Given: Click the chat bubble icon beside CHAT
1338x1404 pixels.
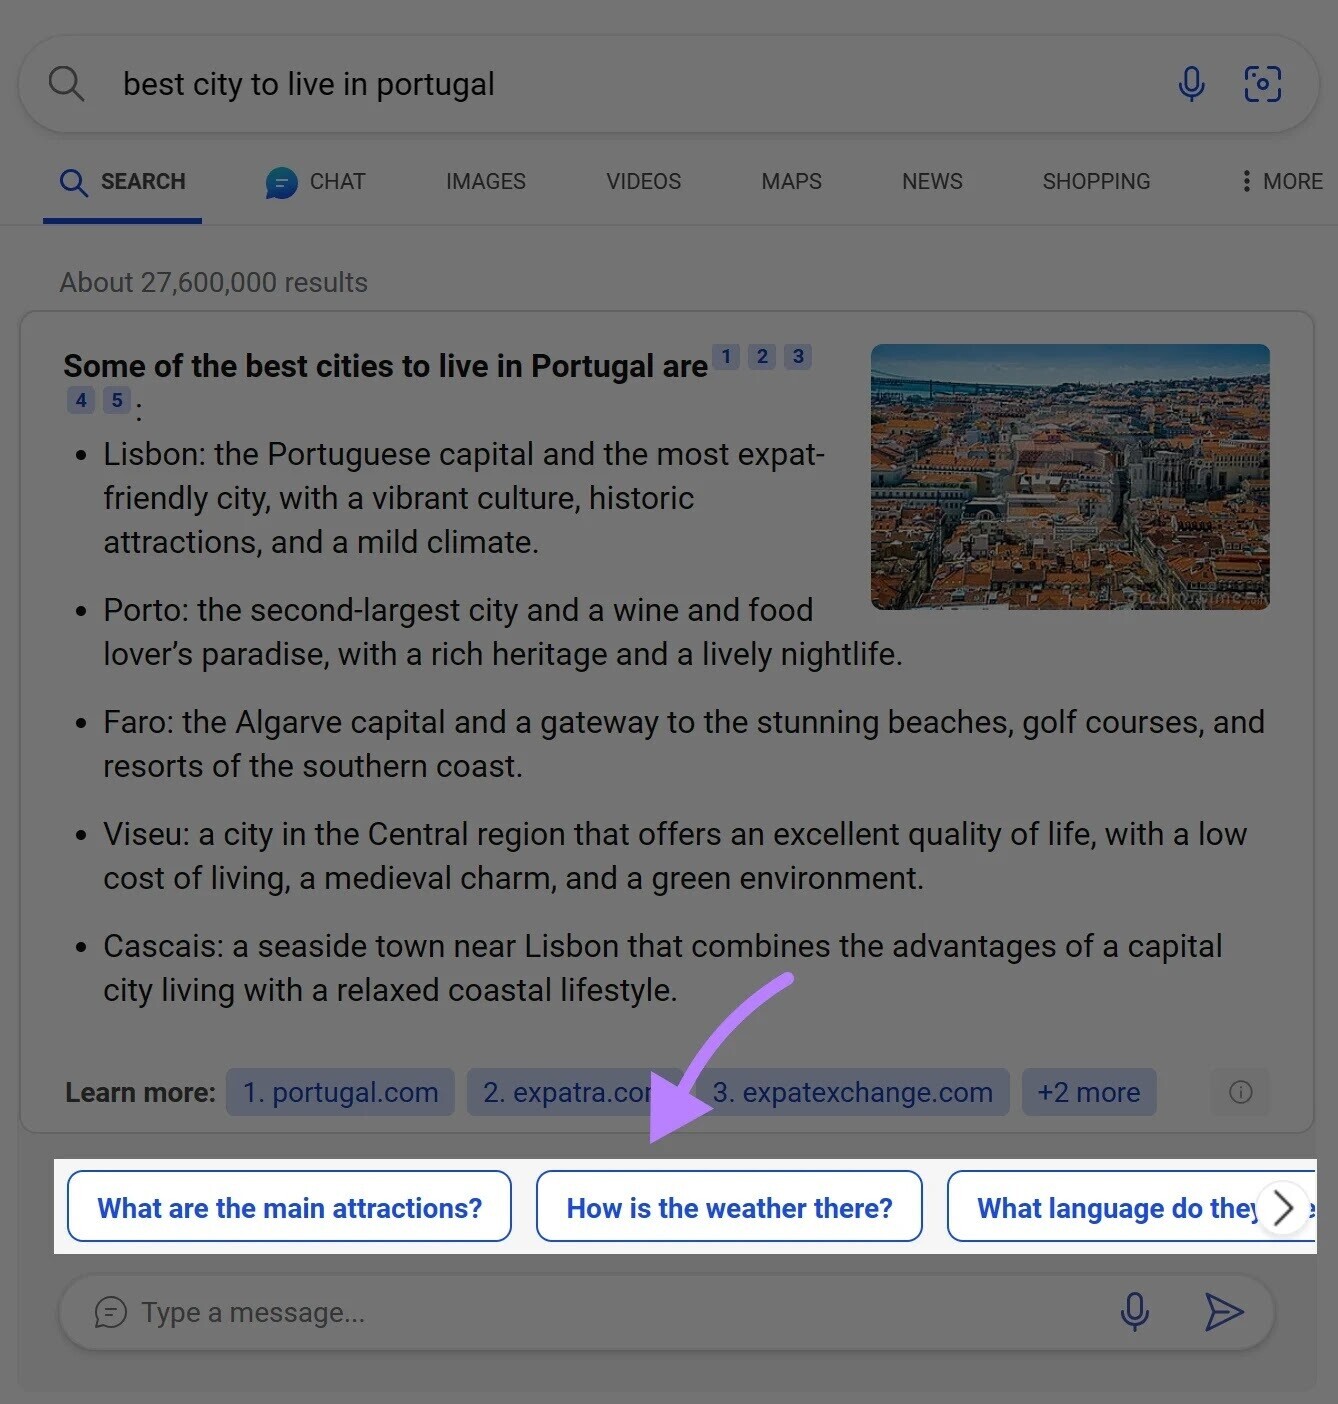Looking at the screenshot, I should [280, 182].
